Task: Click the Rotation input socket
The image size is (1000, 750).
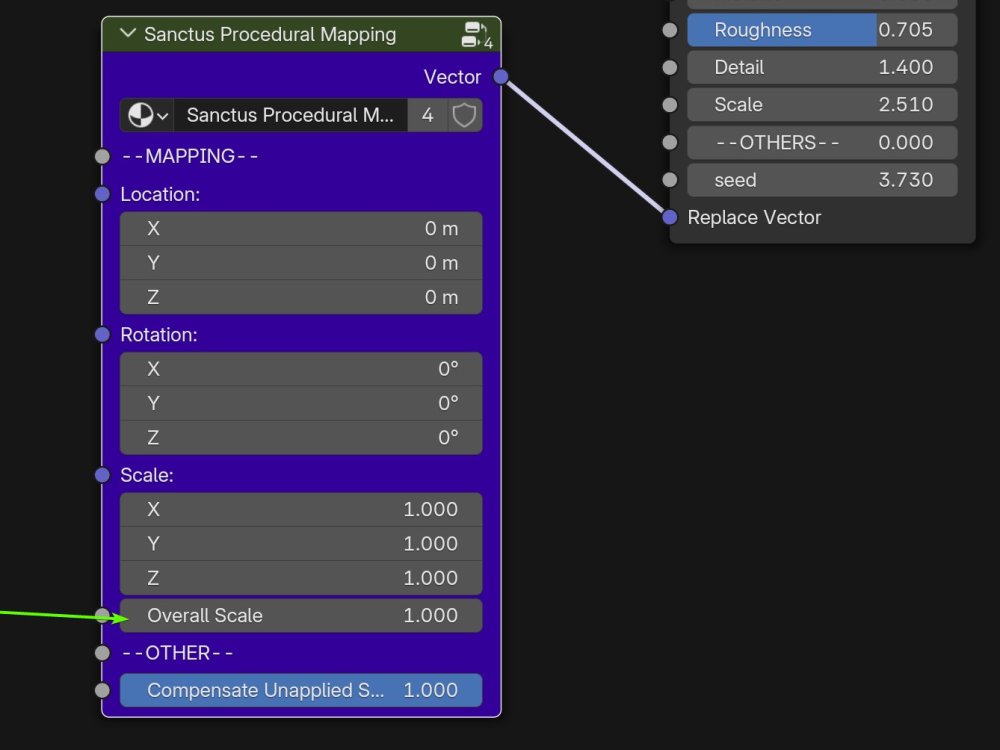Action: coord(101,334)
